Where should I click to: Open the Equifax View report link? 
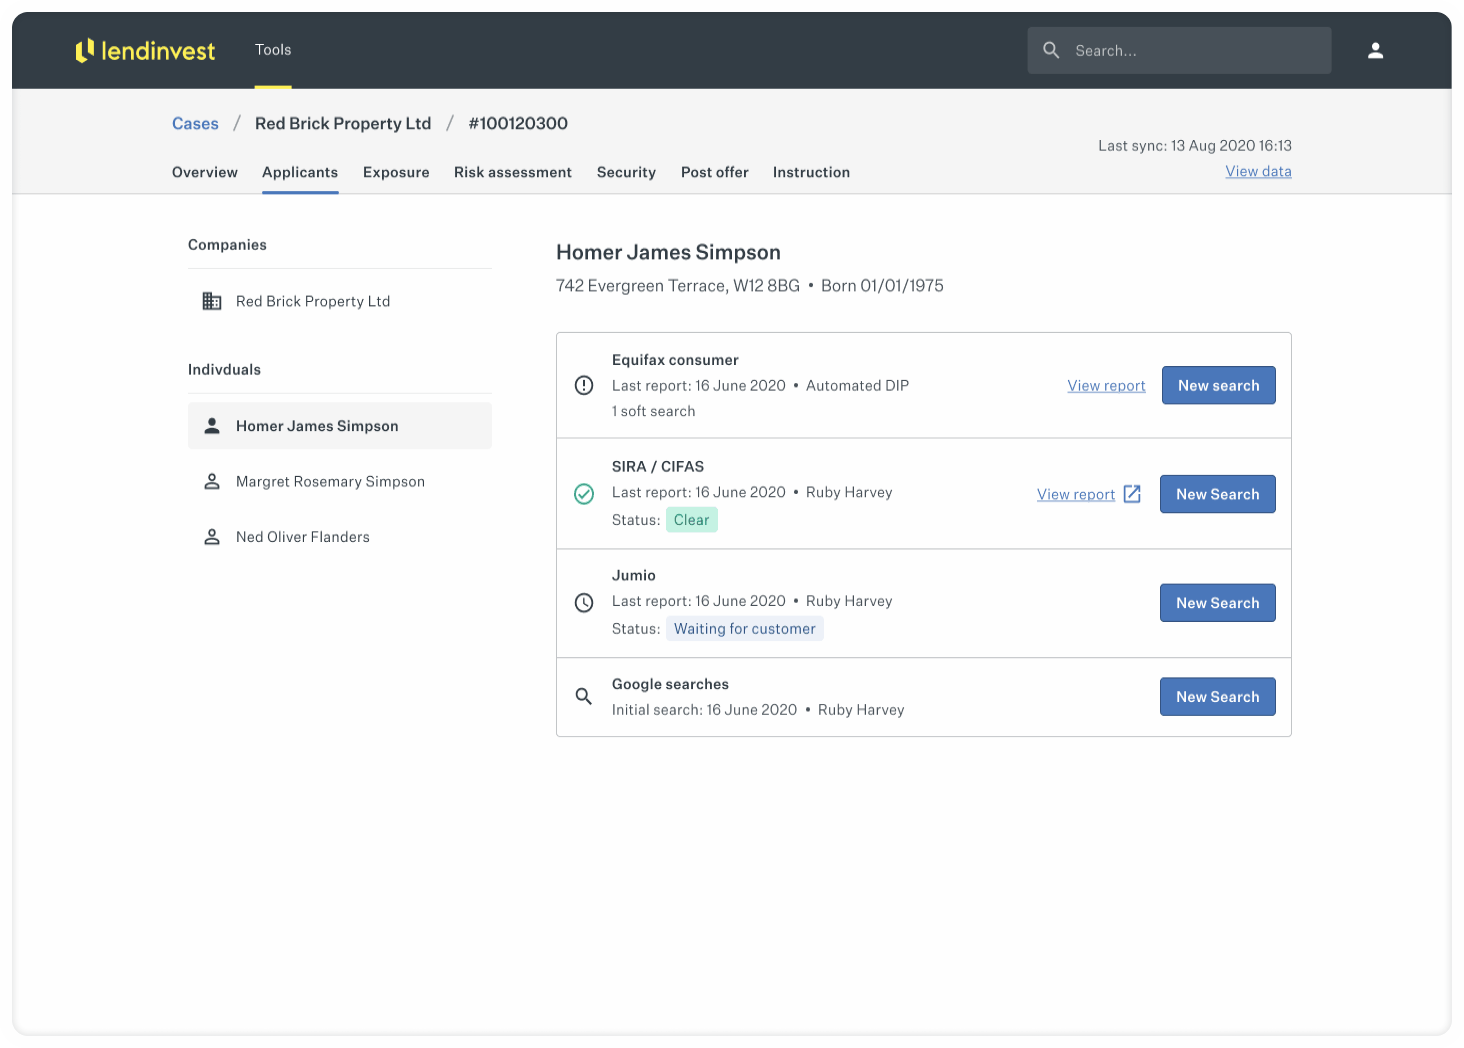(1106, 386)
